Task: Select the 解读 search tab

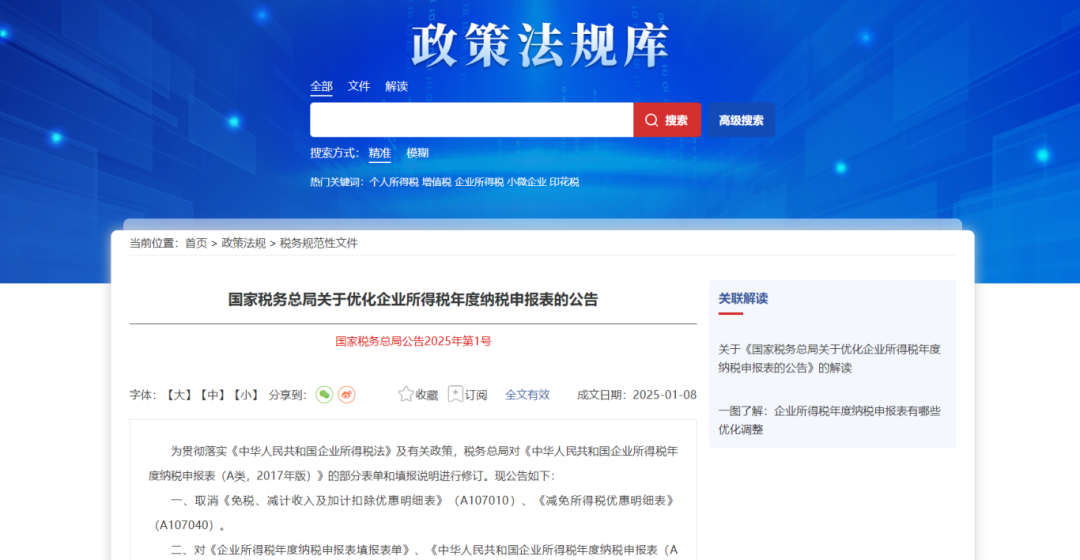Action: tap(396, 87)
